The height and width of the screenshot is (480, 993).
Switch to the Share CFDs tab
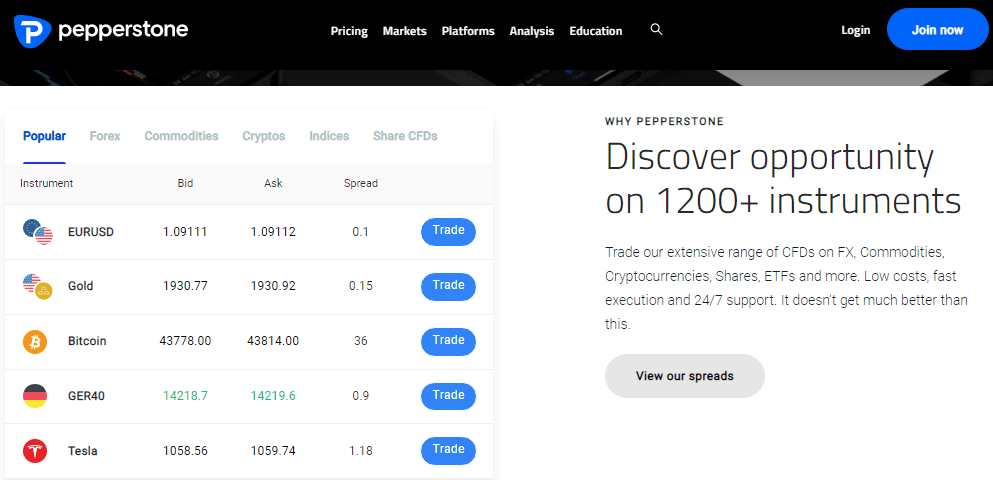click(x=405, y=136)
